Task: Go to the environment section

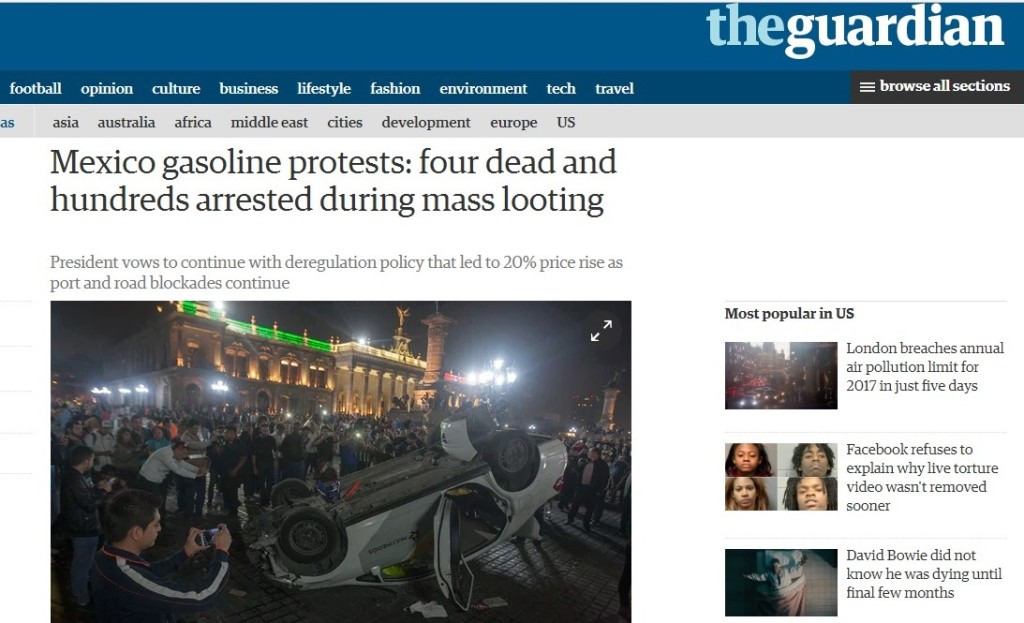Action: pyautogui.click(x=483, y=88)
